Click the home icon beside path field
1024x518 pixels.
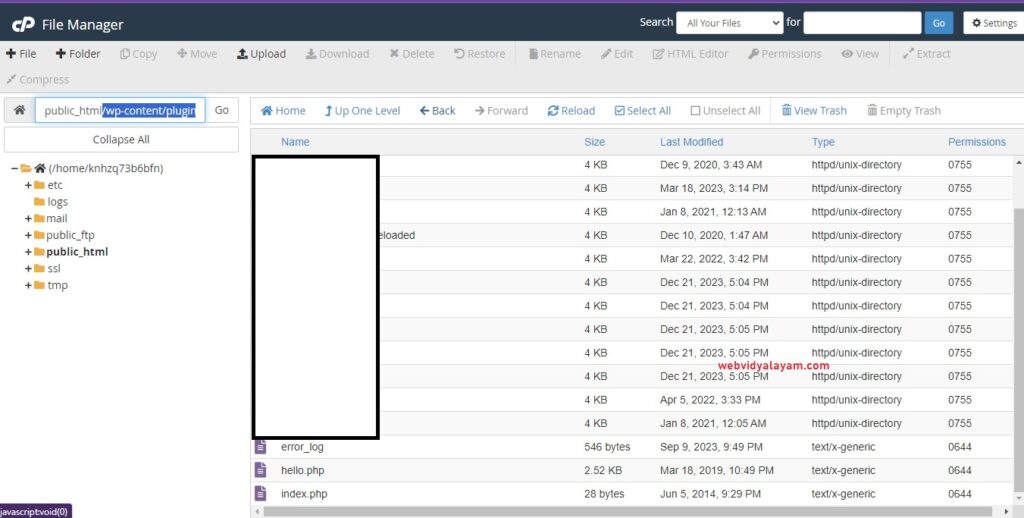(x=19, y=110)
